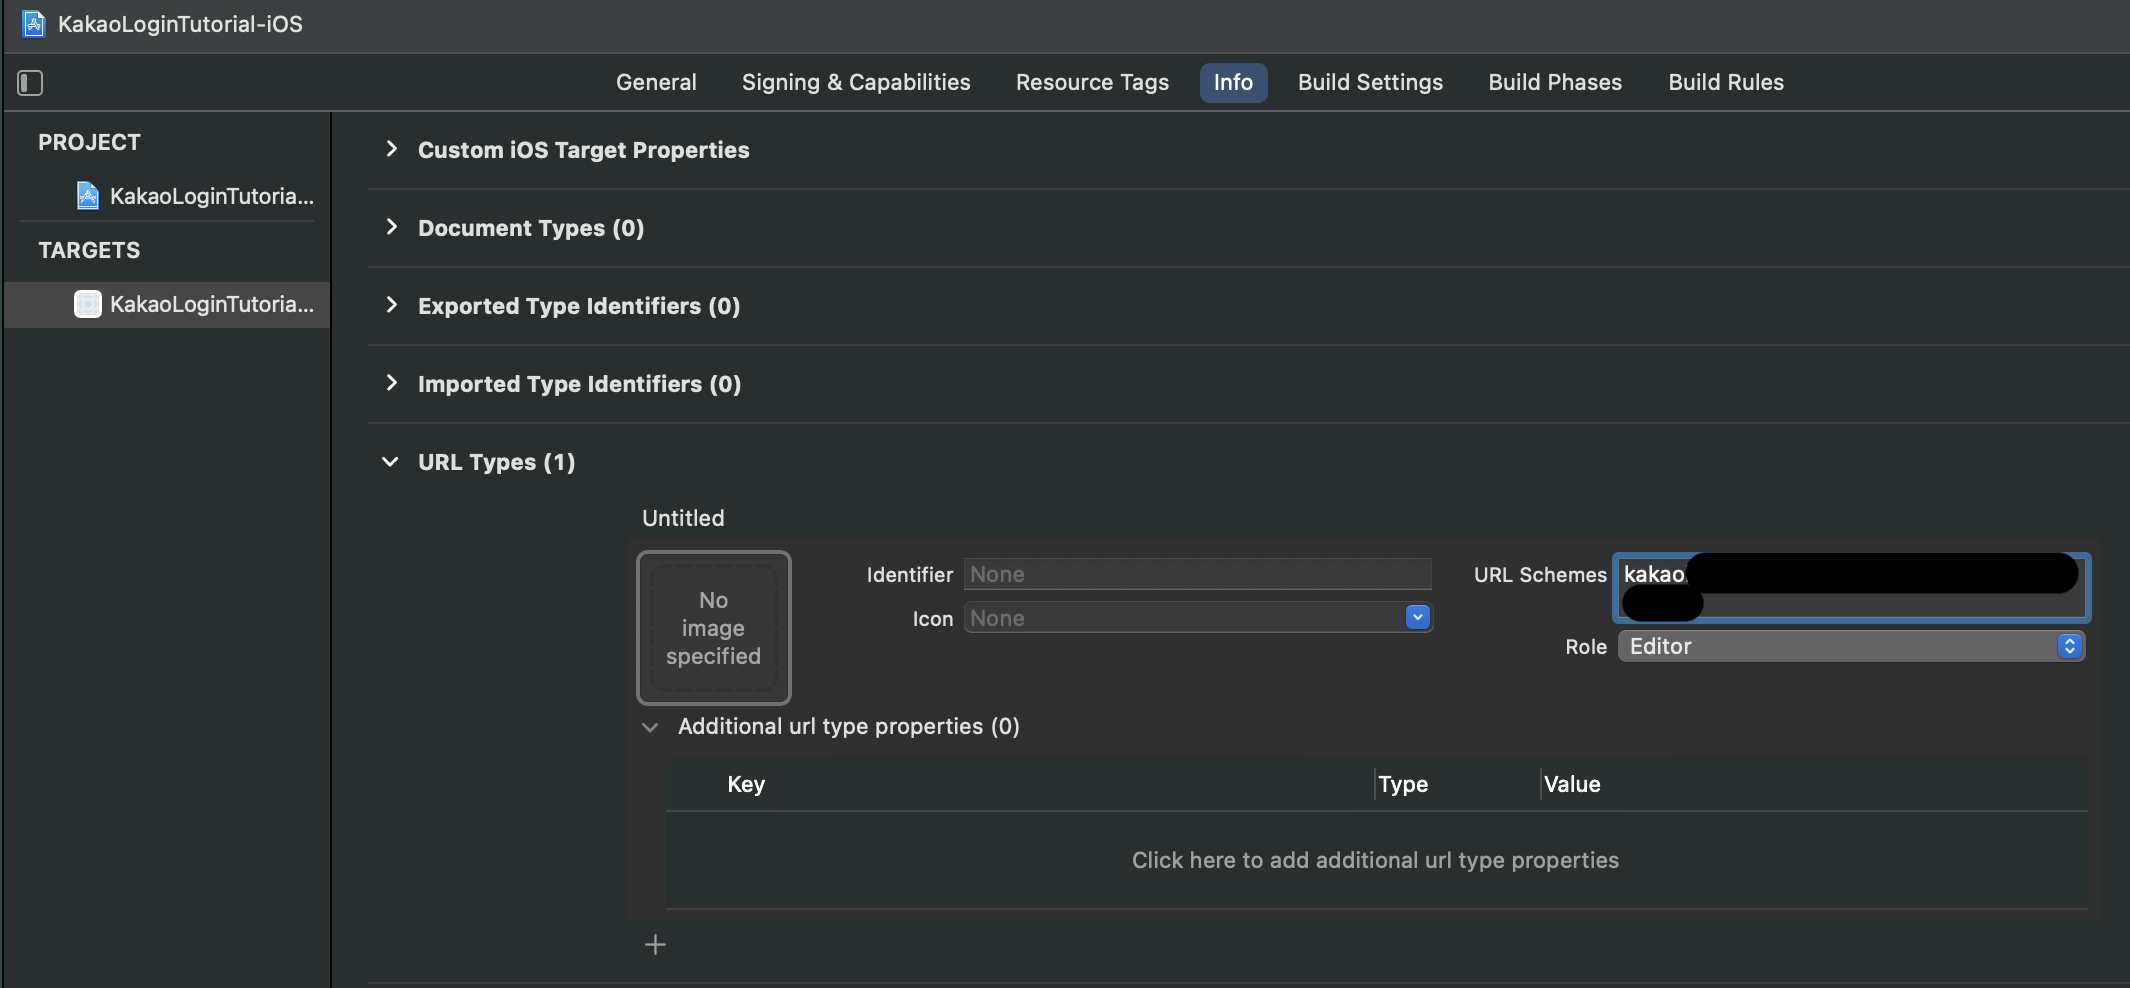Click the KakaoLoginTutorial-iOS title text

180,24
